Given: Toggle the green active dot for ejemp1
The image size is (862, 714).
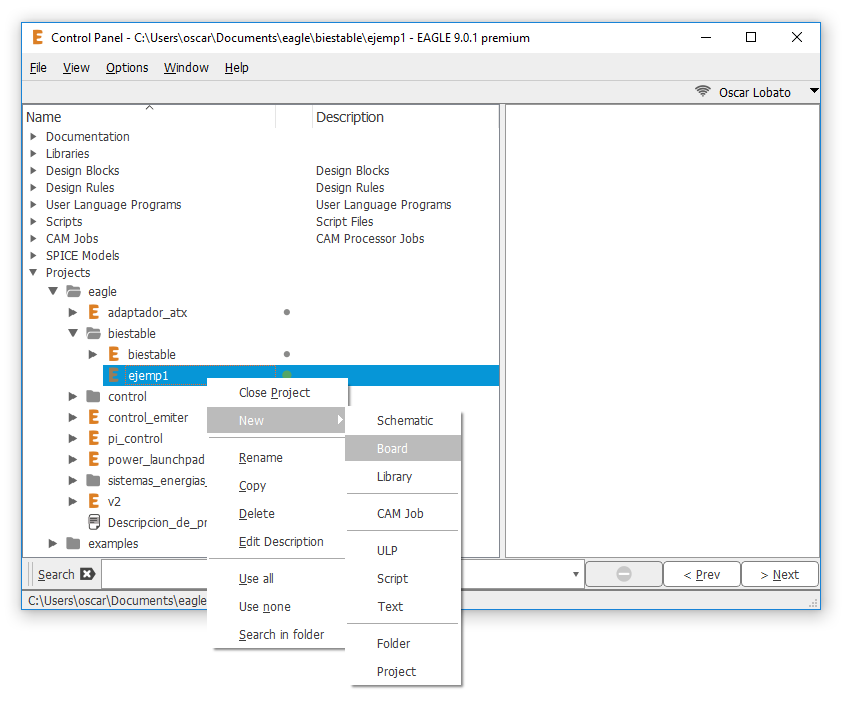Looking at the screenshot, I should click(x=287, y=375).
